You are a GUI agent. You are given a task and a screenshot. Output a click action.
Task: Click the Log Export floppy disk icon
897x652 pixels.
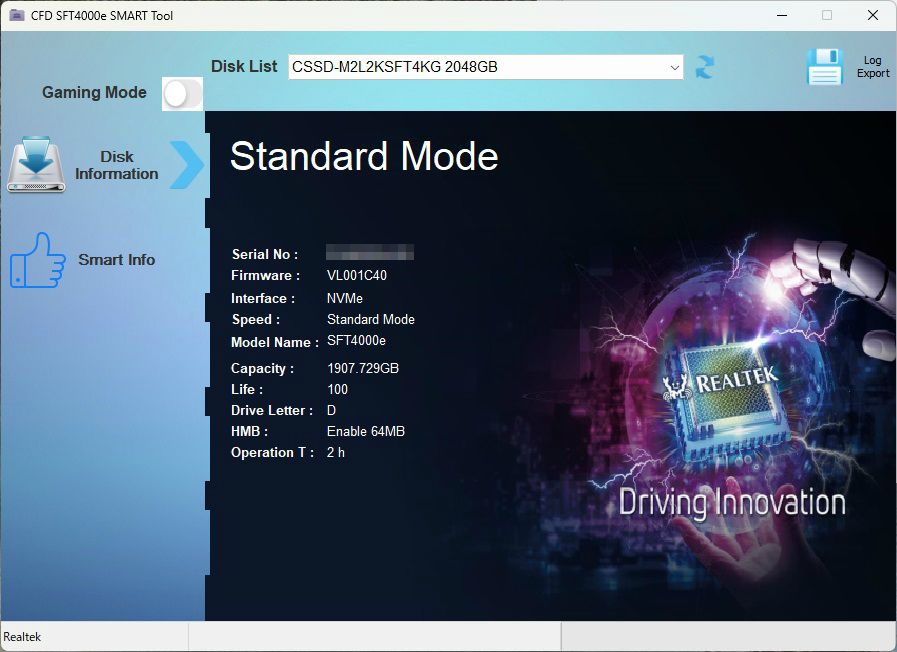coord(825,67)
